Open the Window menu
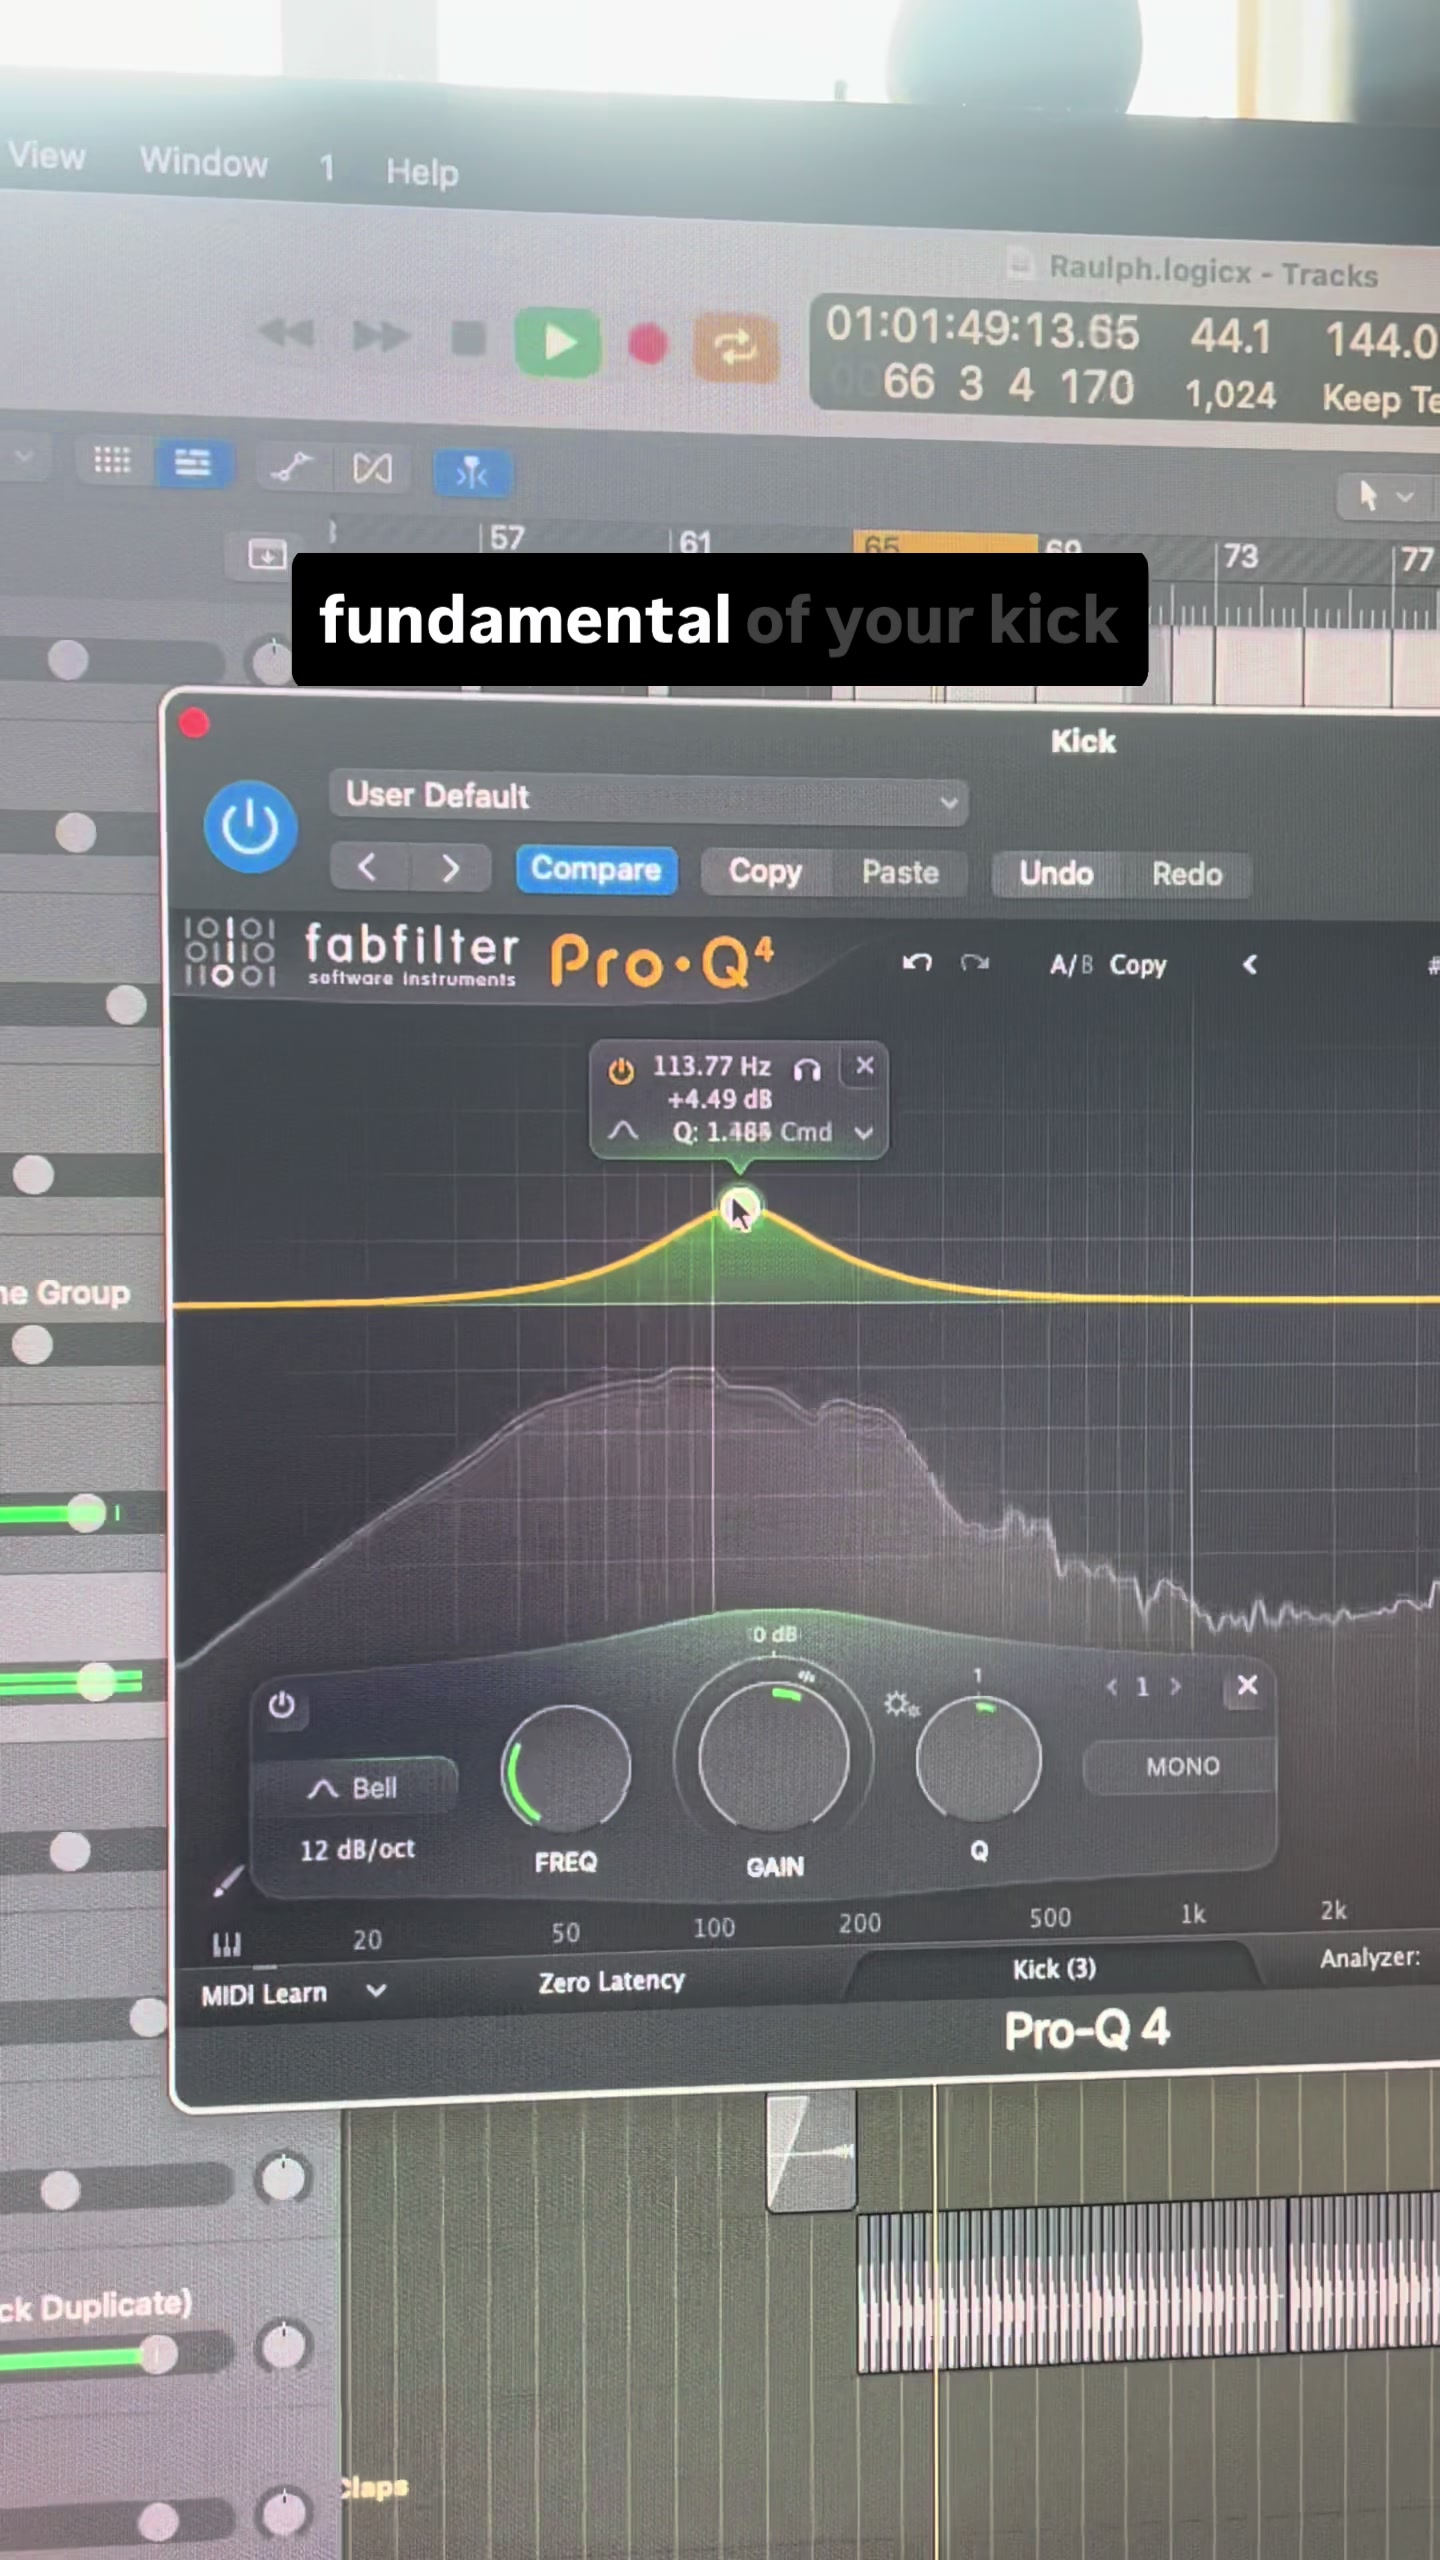The width and height of the screenshot is (1440, 2560). tap(204, 161)
